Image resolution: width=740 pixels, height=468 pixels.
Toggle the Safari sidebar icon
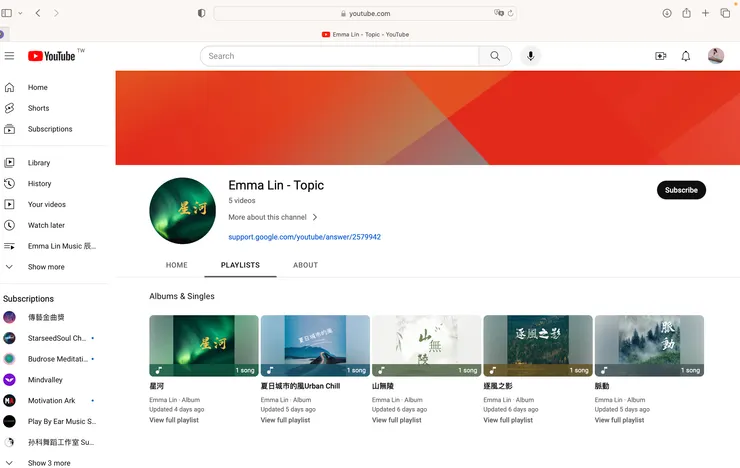pyautogui.click(x=7, y=13)
